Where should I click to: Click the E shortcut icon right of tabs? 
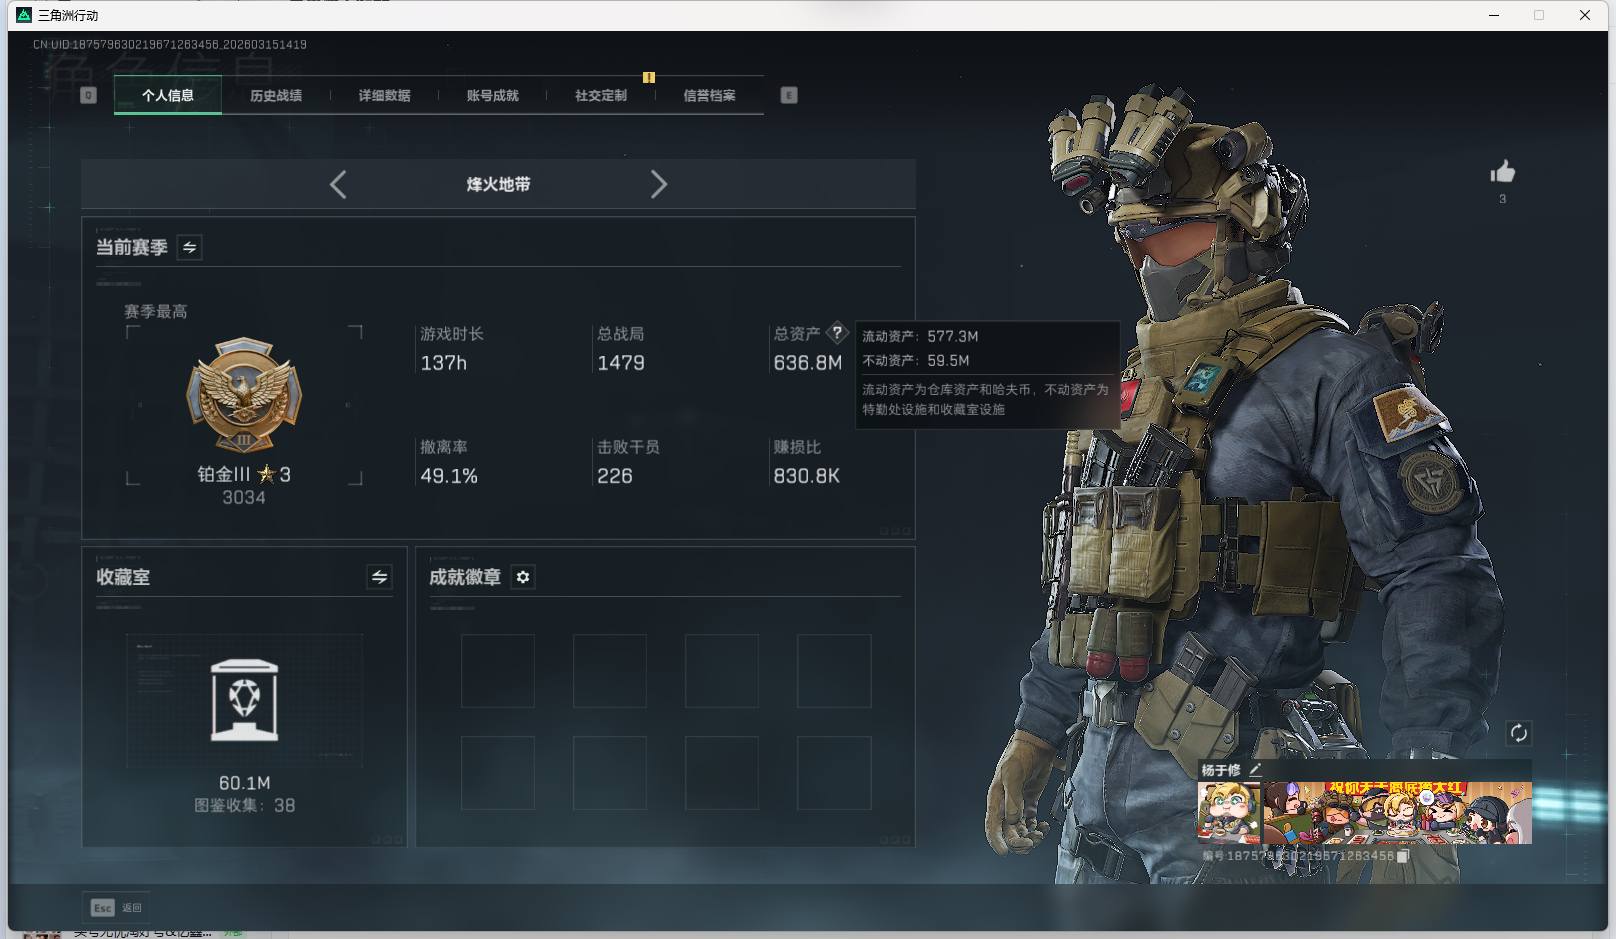pyautogui.click(x=789, y=94)
